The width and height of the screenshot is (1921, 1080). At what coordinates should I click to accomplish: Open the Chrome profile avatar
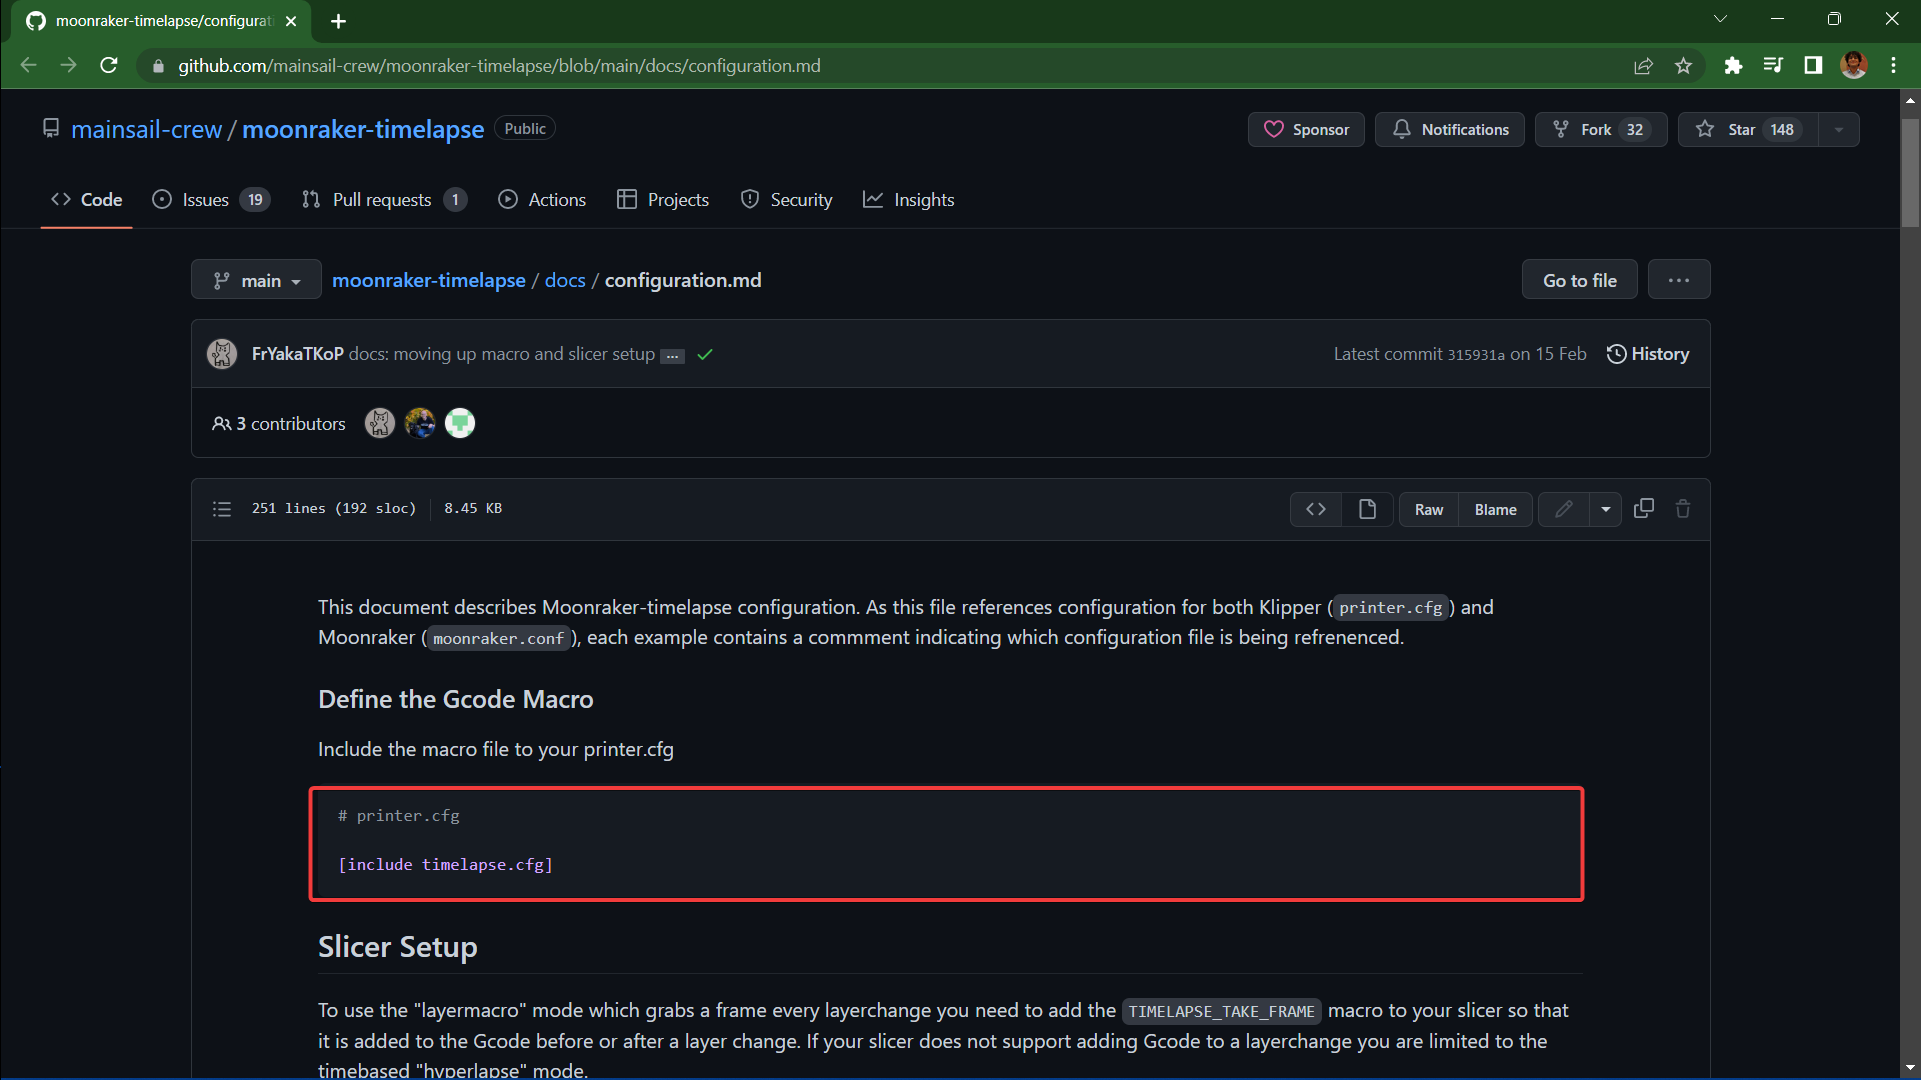tap(1853, 65)
